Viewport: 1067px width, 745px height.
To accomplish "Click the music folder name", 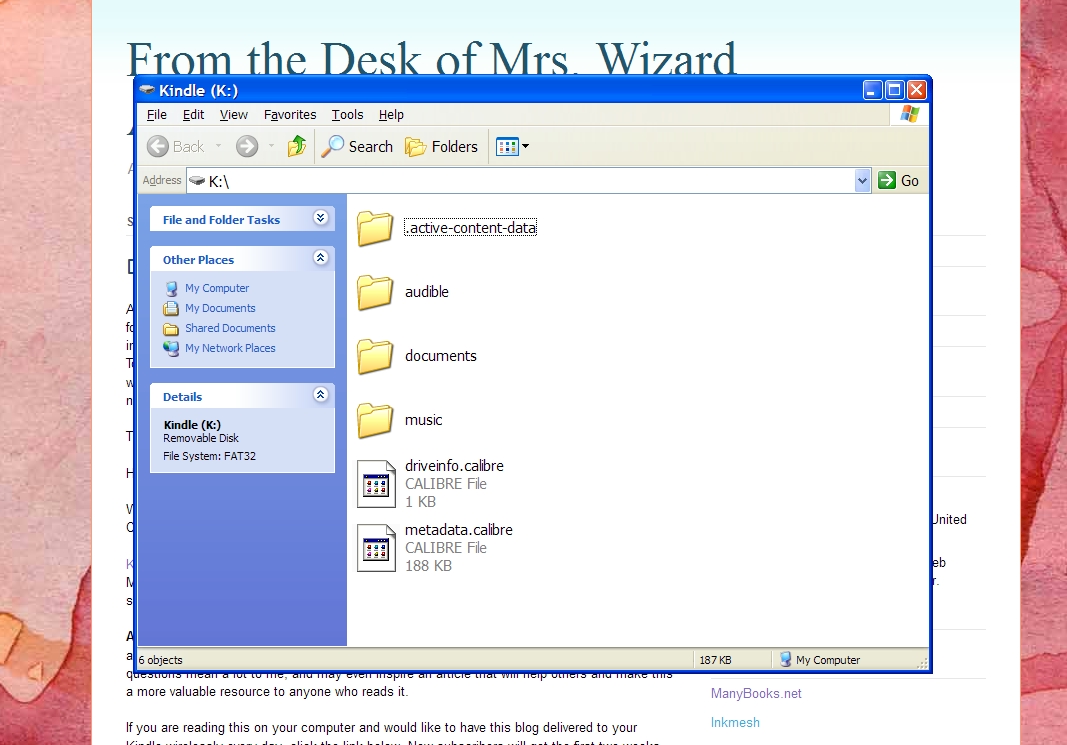I will pos(423,419).
